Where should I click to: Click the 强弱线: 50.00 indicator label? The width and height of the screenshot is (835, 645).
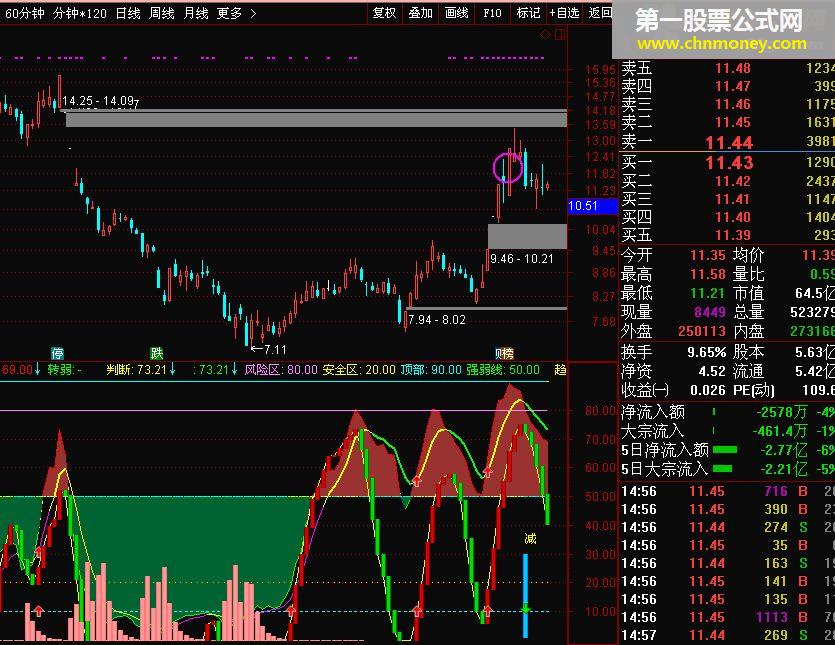(x=503, y=370)
